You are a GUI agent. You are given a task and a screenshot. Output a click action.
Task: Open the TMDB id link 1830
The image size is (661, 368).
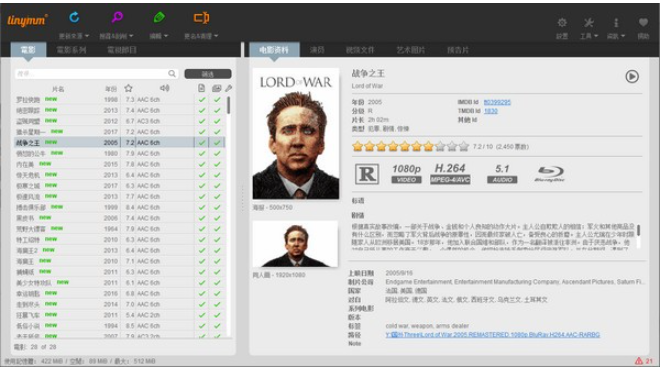click(x=491, y=111)
